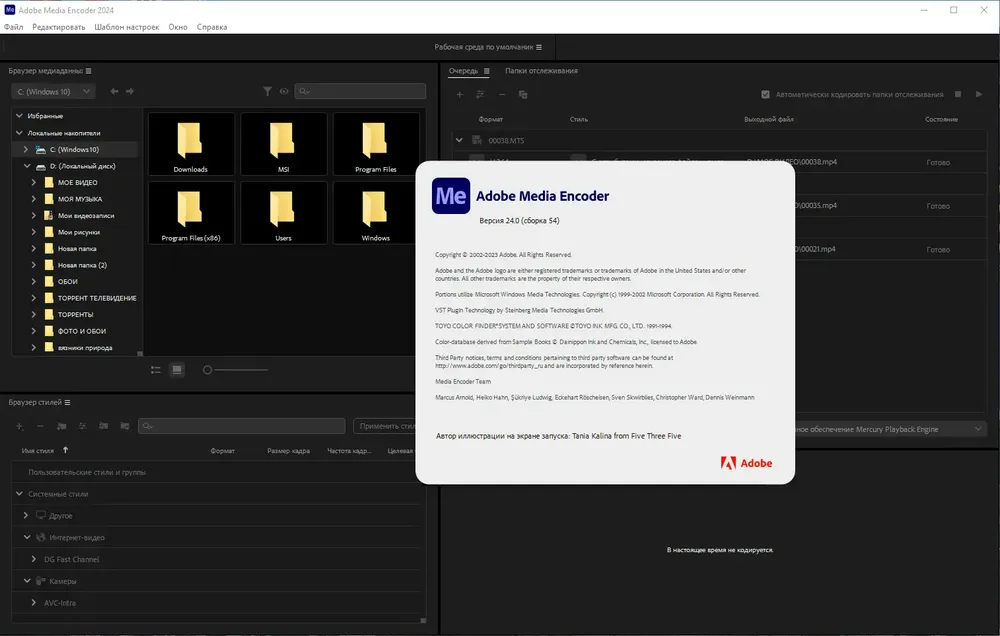
Task: Toggle eye icon for ingest view types
Action: 284,91
